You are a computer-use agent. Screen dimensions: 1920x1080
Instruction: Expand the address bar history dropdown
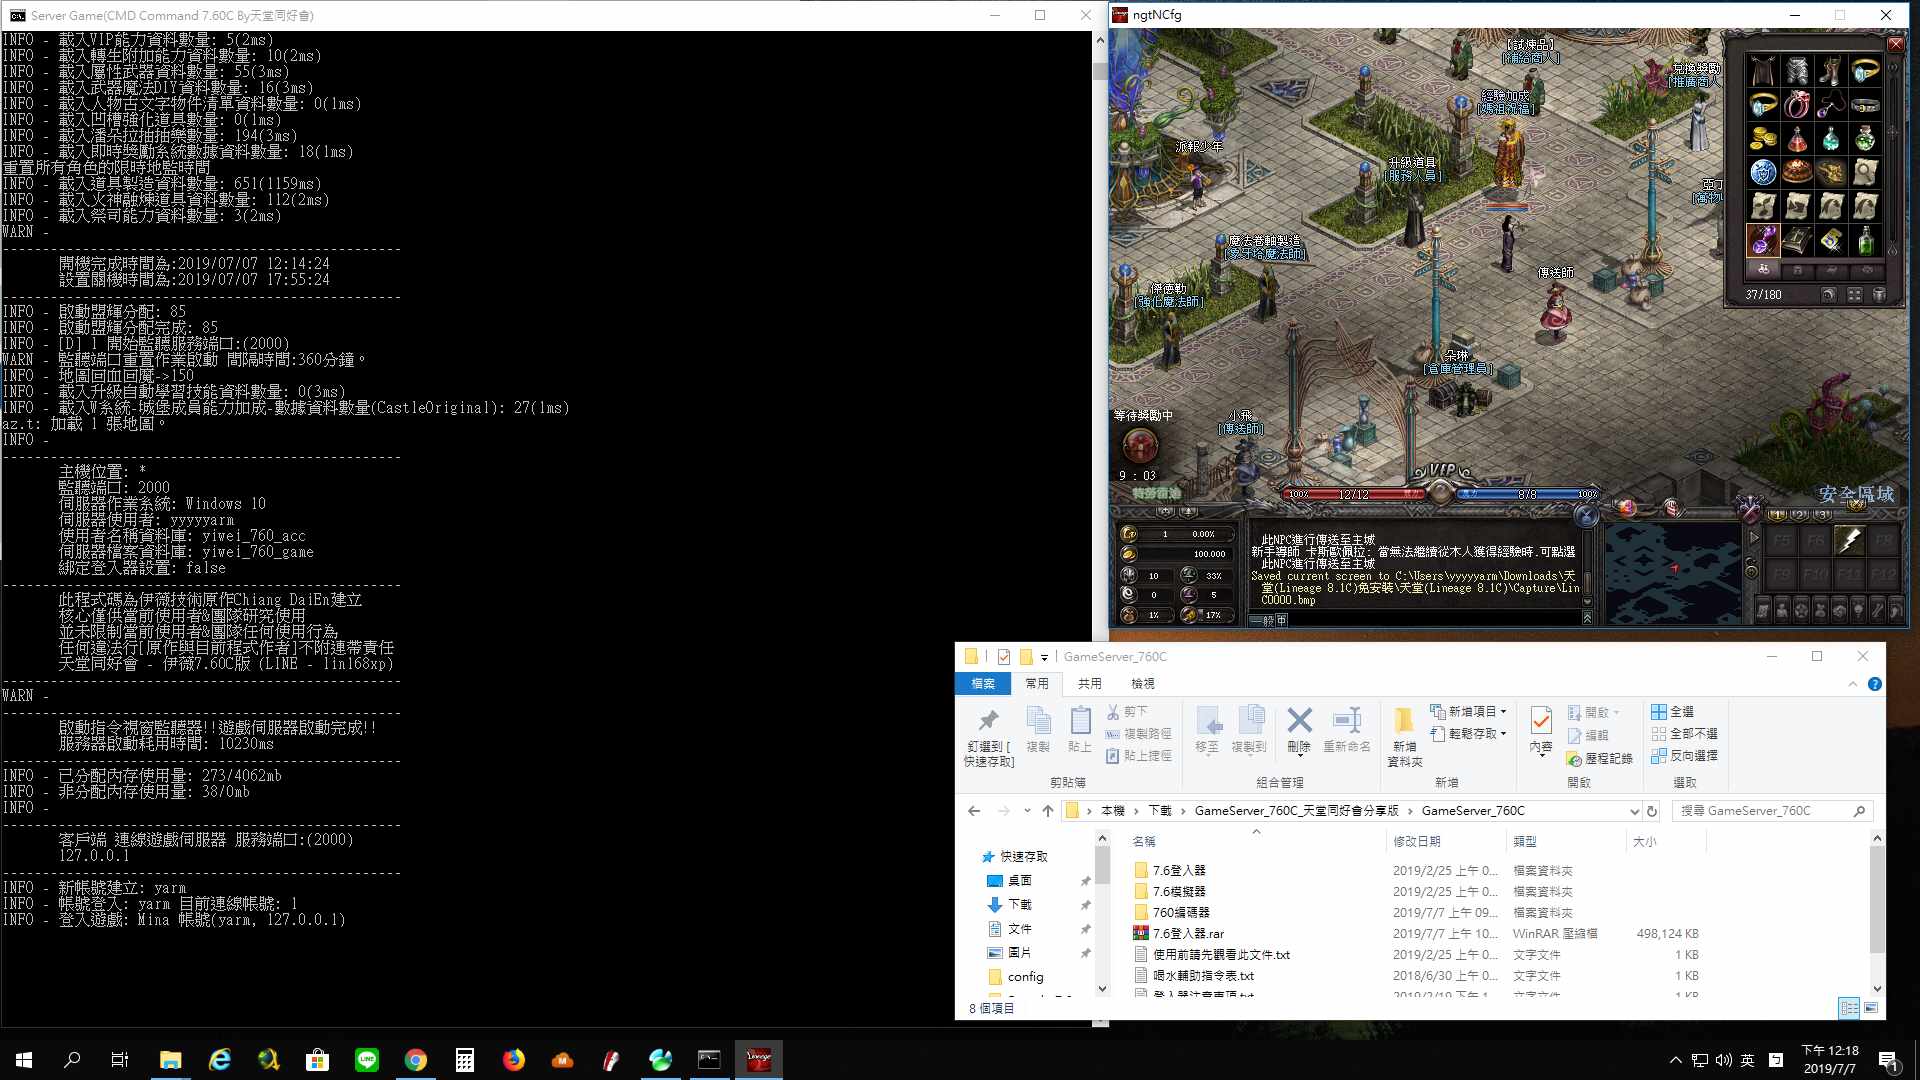pyautogui.click(x=1634, y=811)
